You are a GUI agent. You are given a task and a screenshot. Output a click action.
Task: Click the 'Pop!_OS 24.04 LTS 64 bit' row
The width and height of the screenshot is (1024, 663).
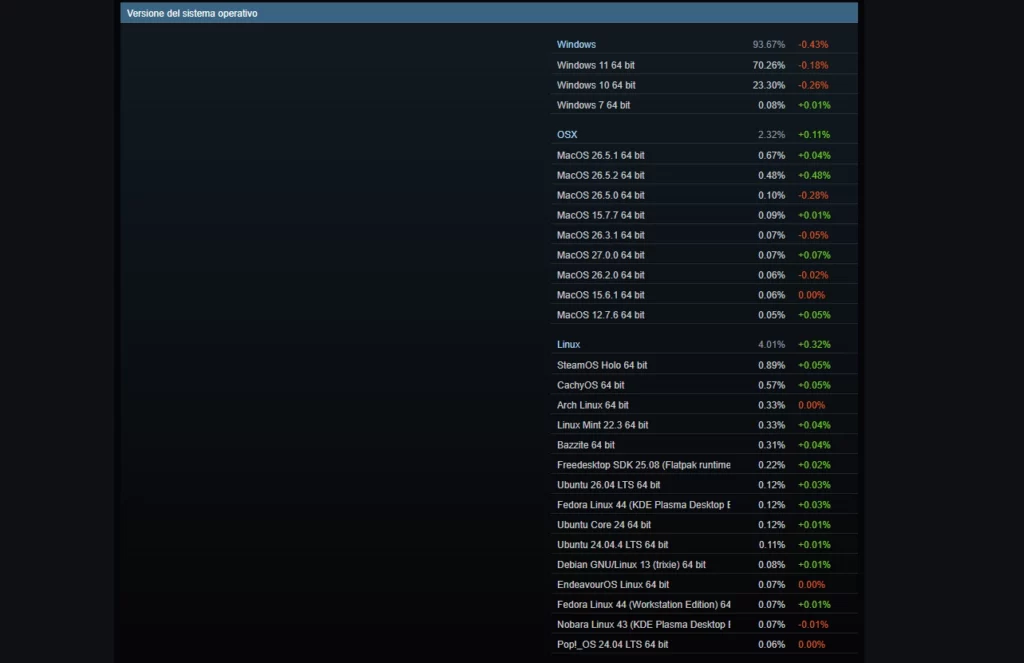(704, 644)
